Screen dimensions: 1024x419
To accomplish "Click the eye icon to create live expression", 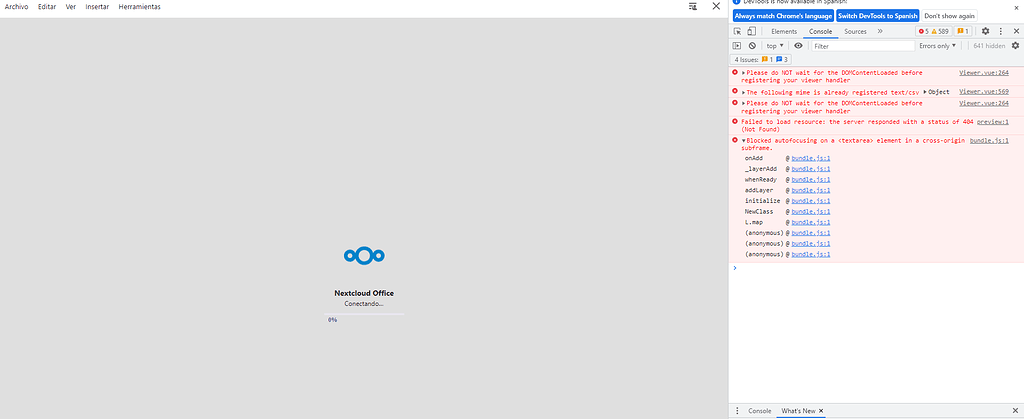I will pyautogui.click(x=798, y=46).
